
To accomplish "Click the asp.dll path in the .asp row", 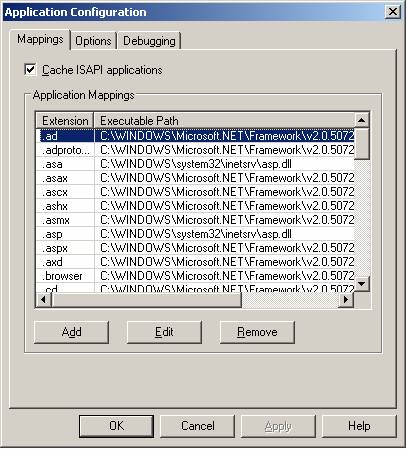I will coord(196,234).
